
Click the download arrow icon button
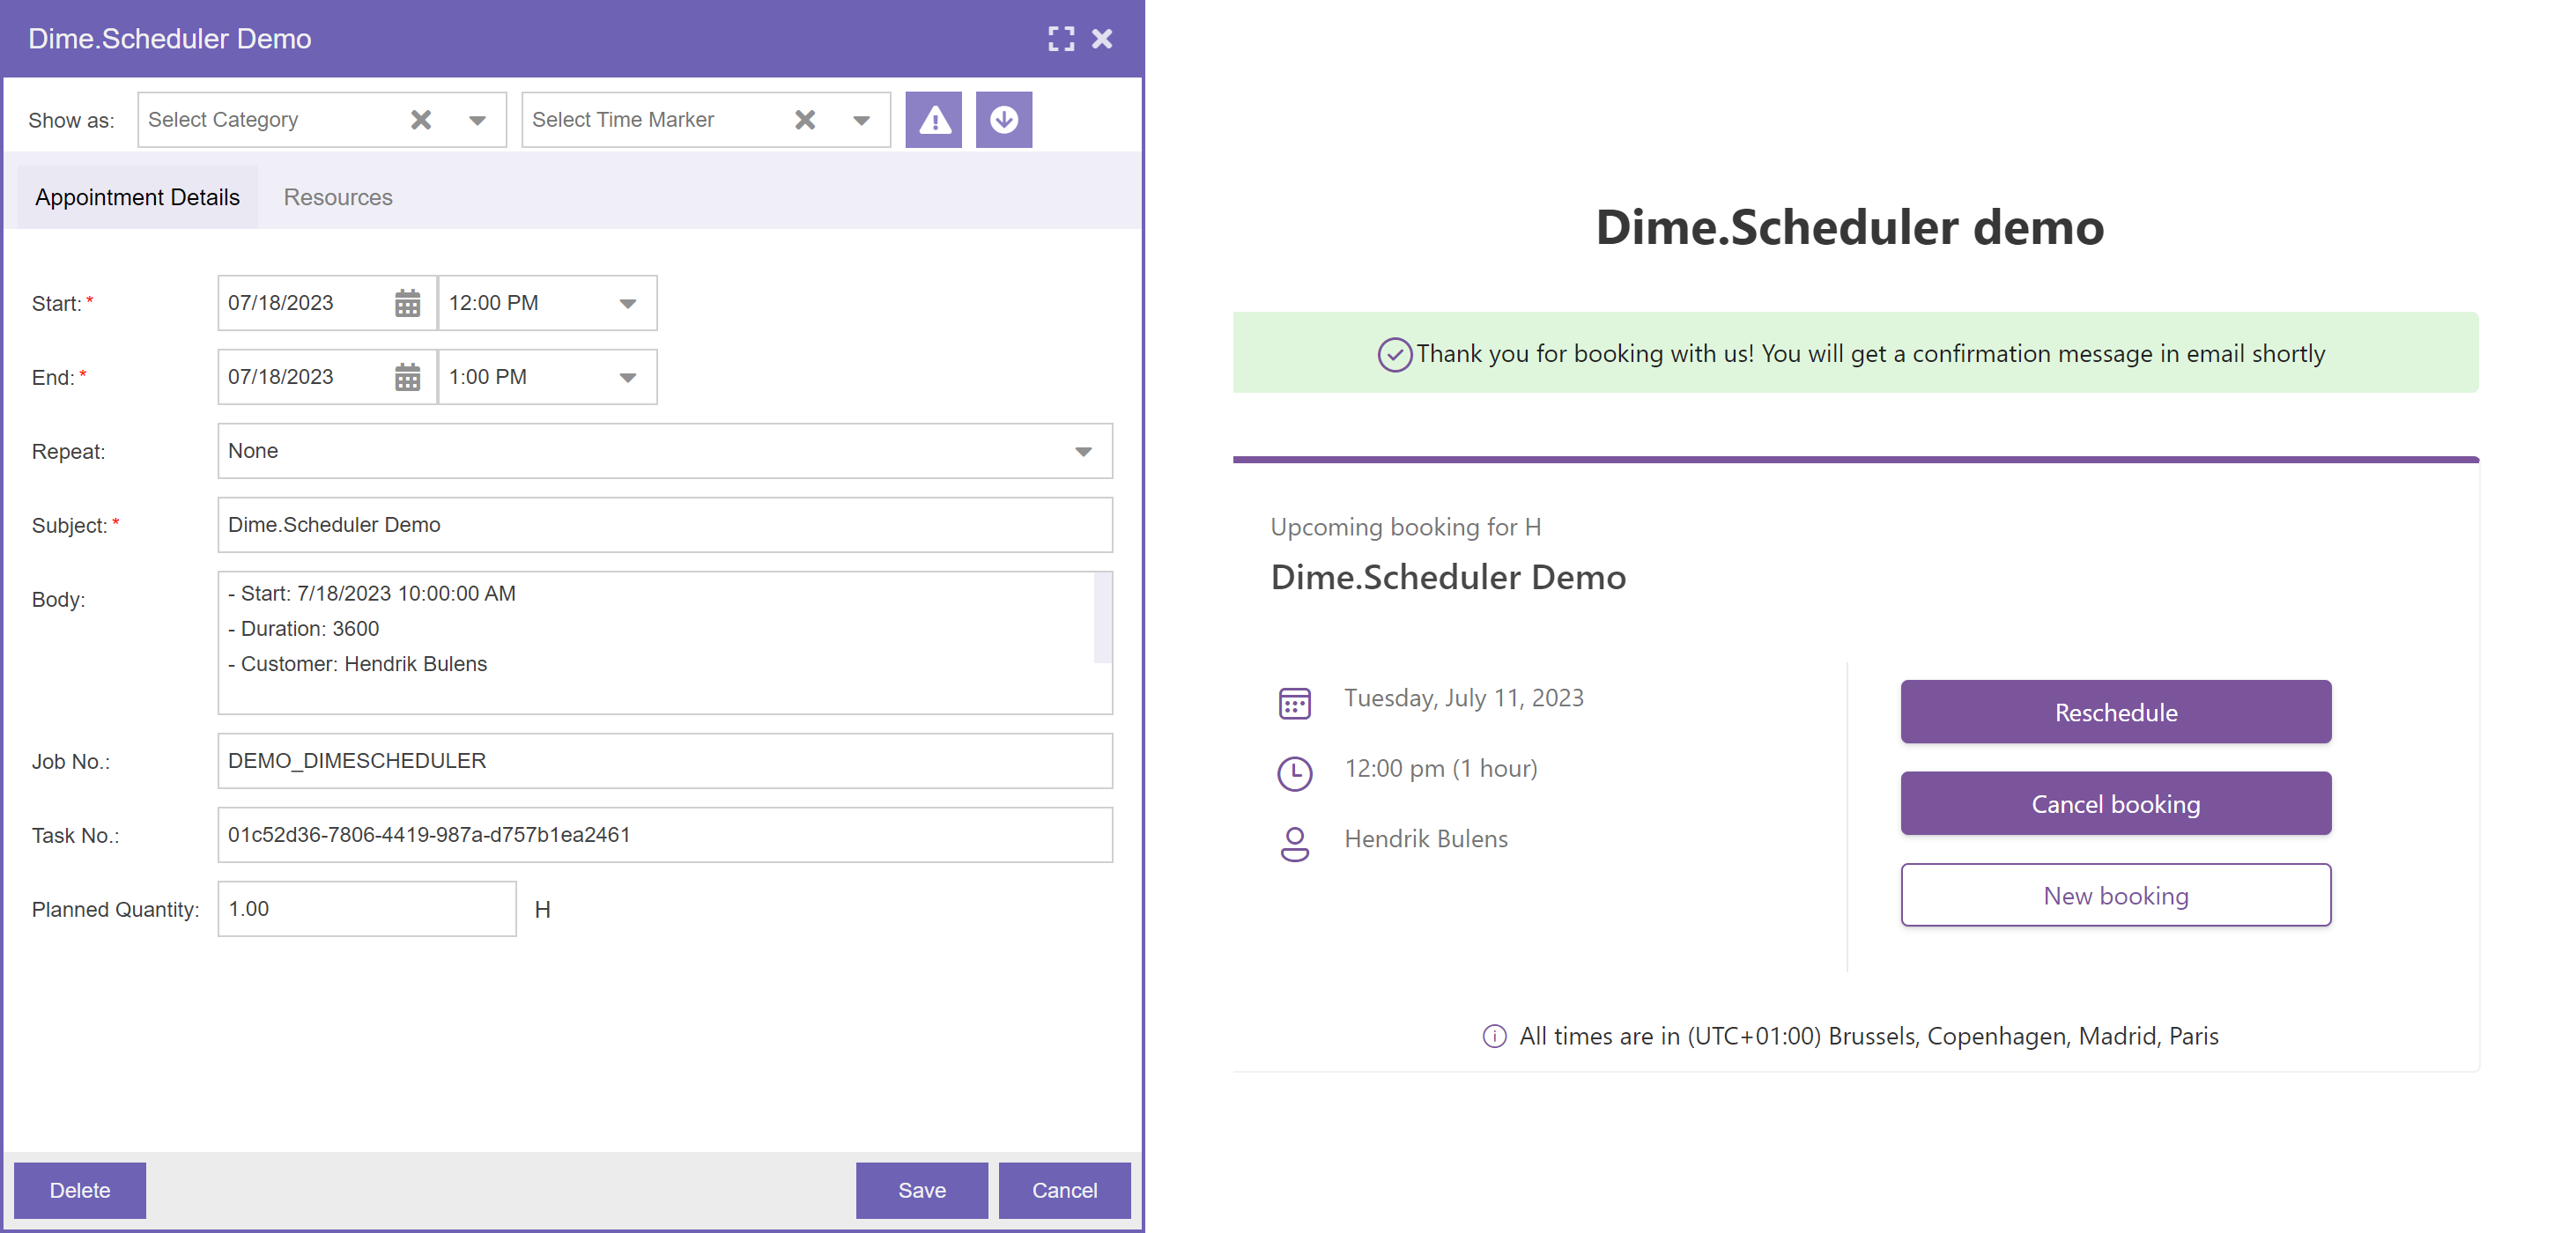tap(1003, 120)
